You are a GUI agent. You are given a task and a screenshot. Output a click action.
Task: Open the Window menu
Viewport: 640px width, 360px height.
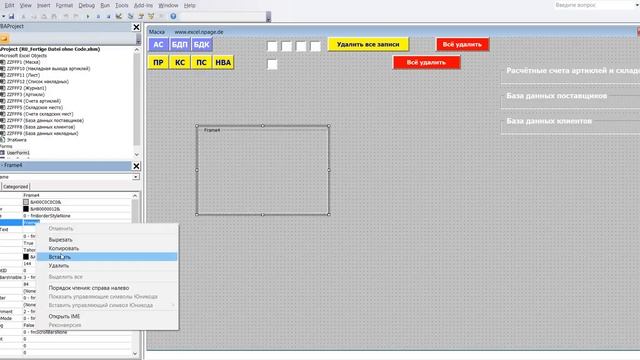168,5
